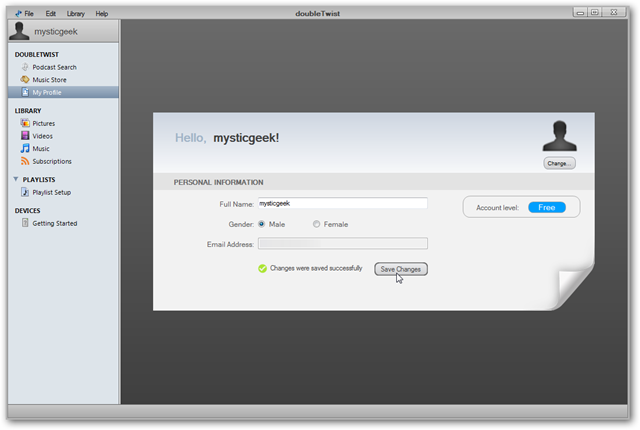Select Getting Started under Devices

point(55,224)
